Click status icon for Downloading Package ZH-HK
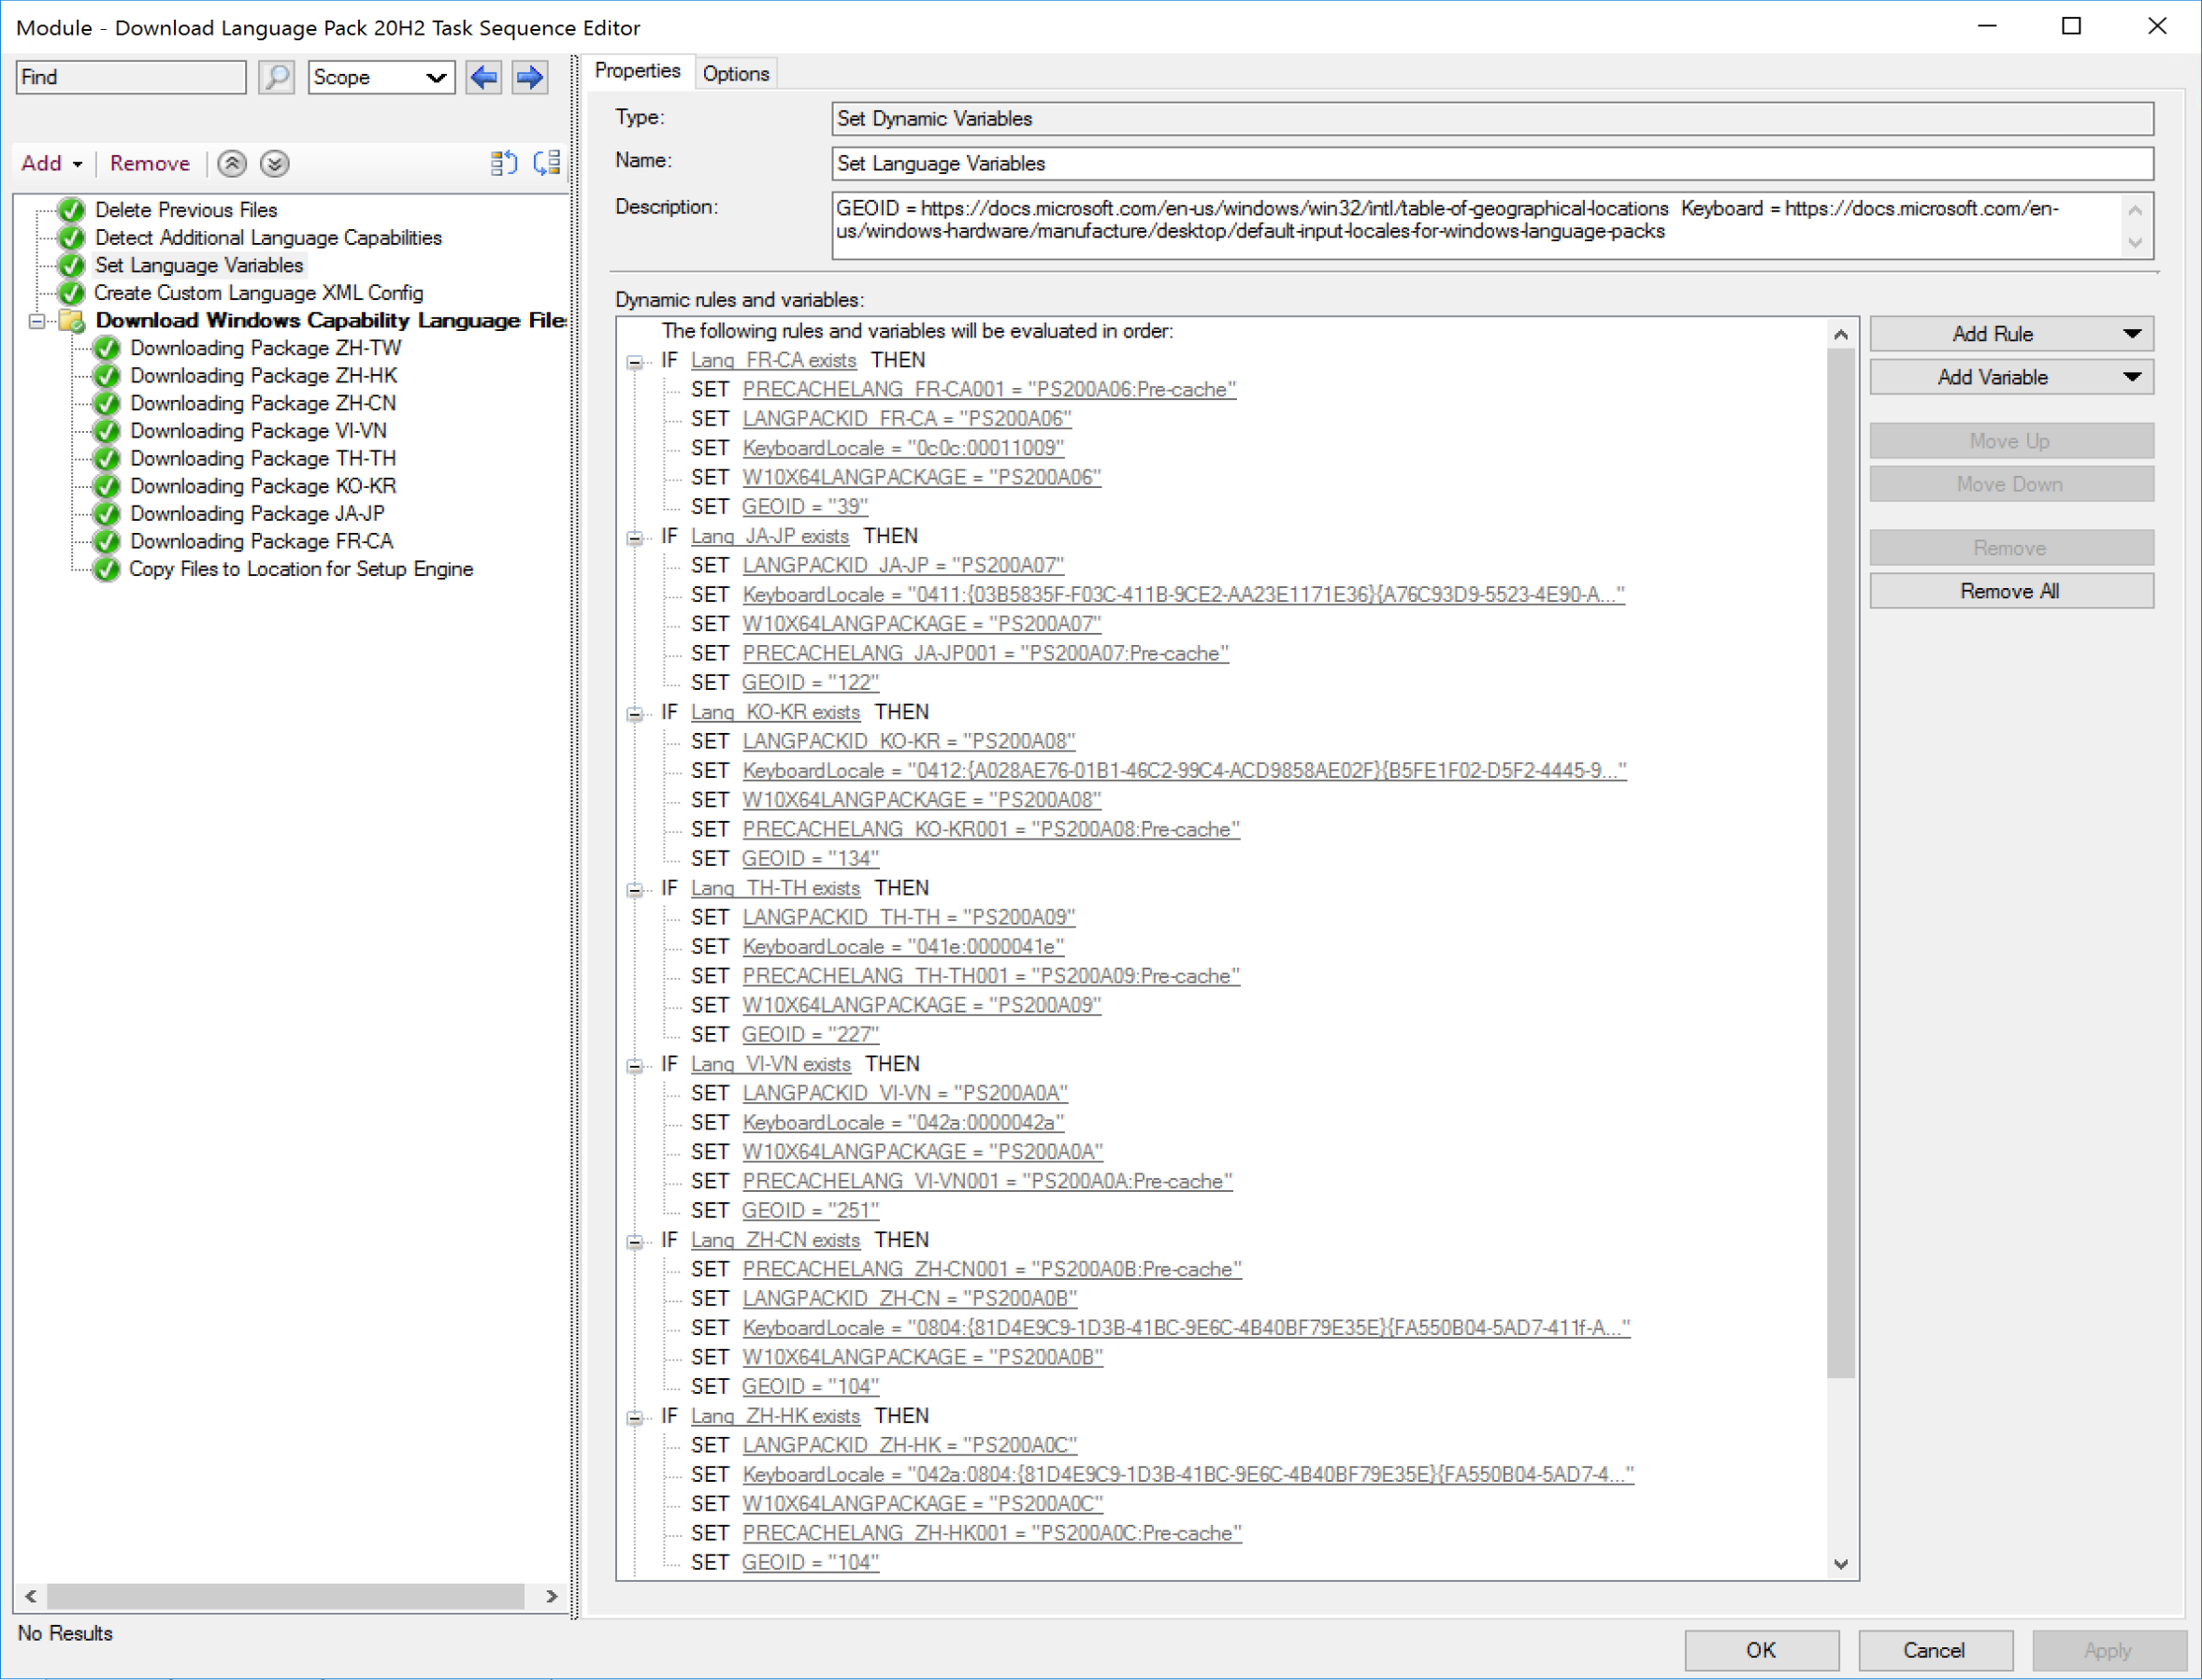The height and width of the screenshot is (1680, 2202). 106,376
